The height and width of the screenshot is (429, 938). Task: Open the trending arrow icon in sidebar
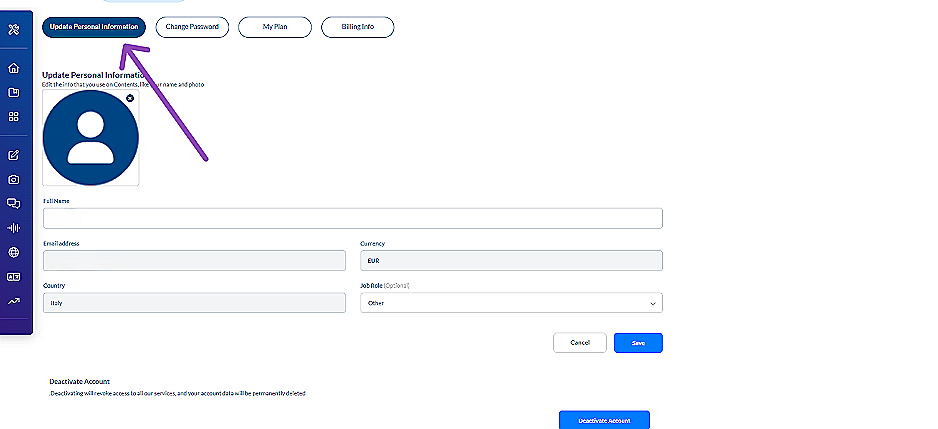14,301
